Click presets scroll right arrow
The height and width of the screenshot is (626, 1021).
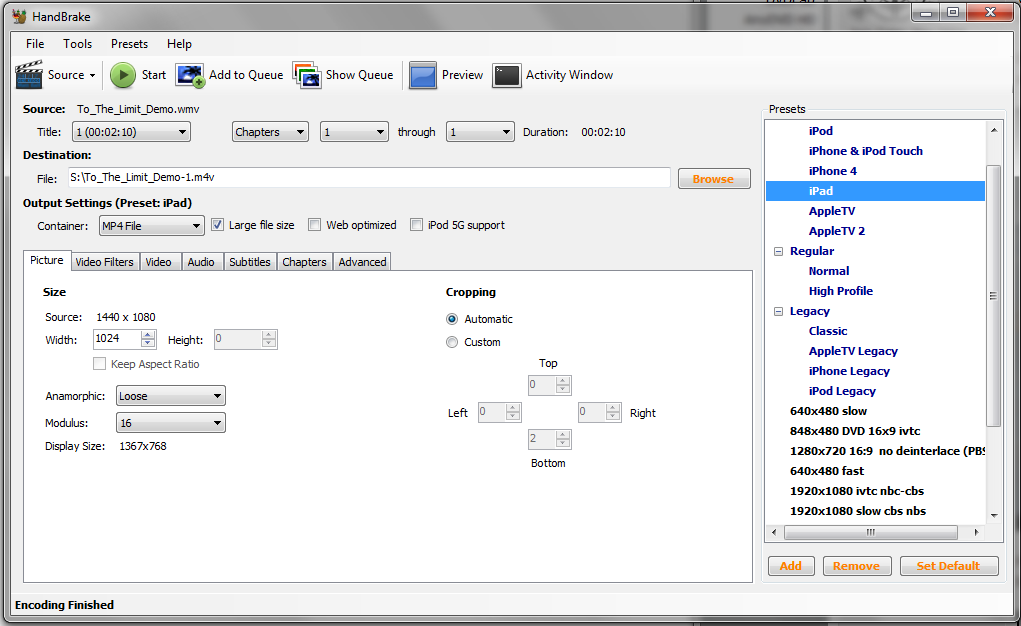(x=976, y=533)
